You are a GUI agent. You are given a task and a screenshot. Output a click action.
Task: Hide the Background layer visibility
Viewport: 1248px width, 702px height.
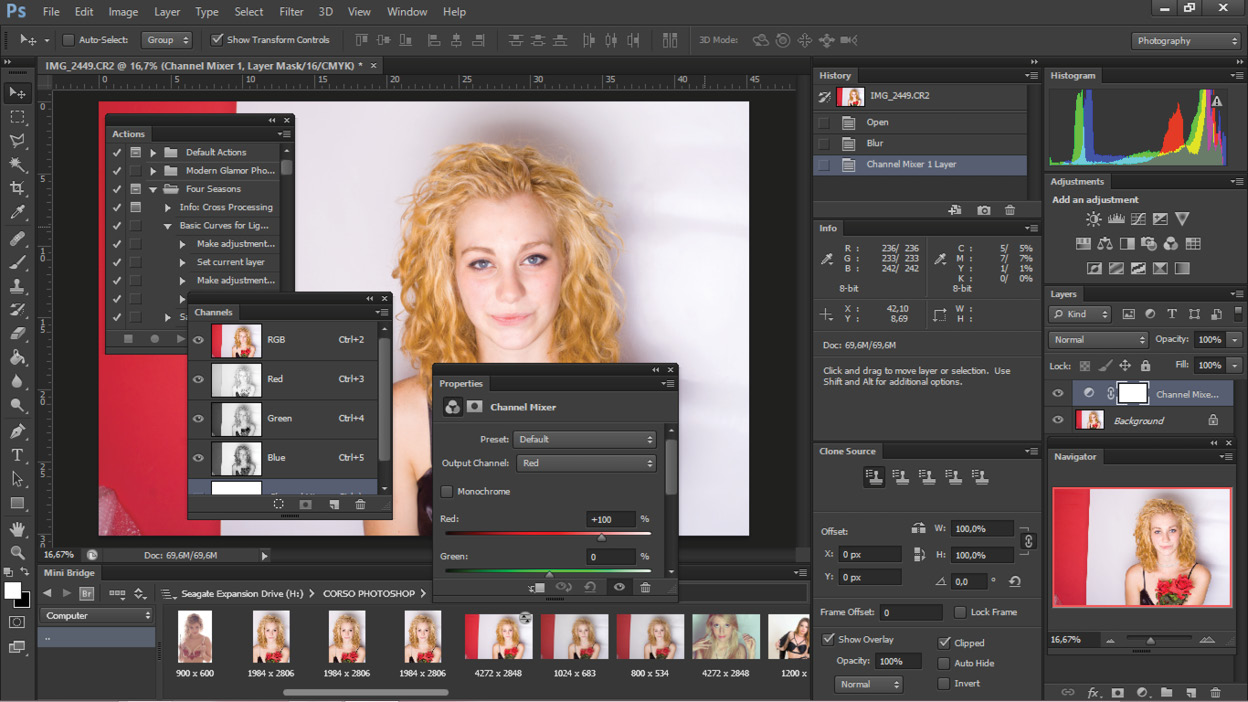click(x=1058, y=421)
